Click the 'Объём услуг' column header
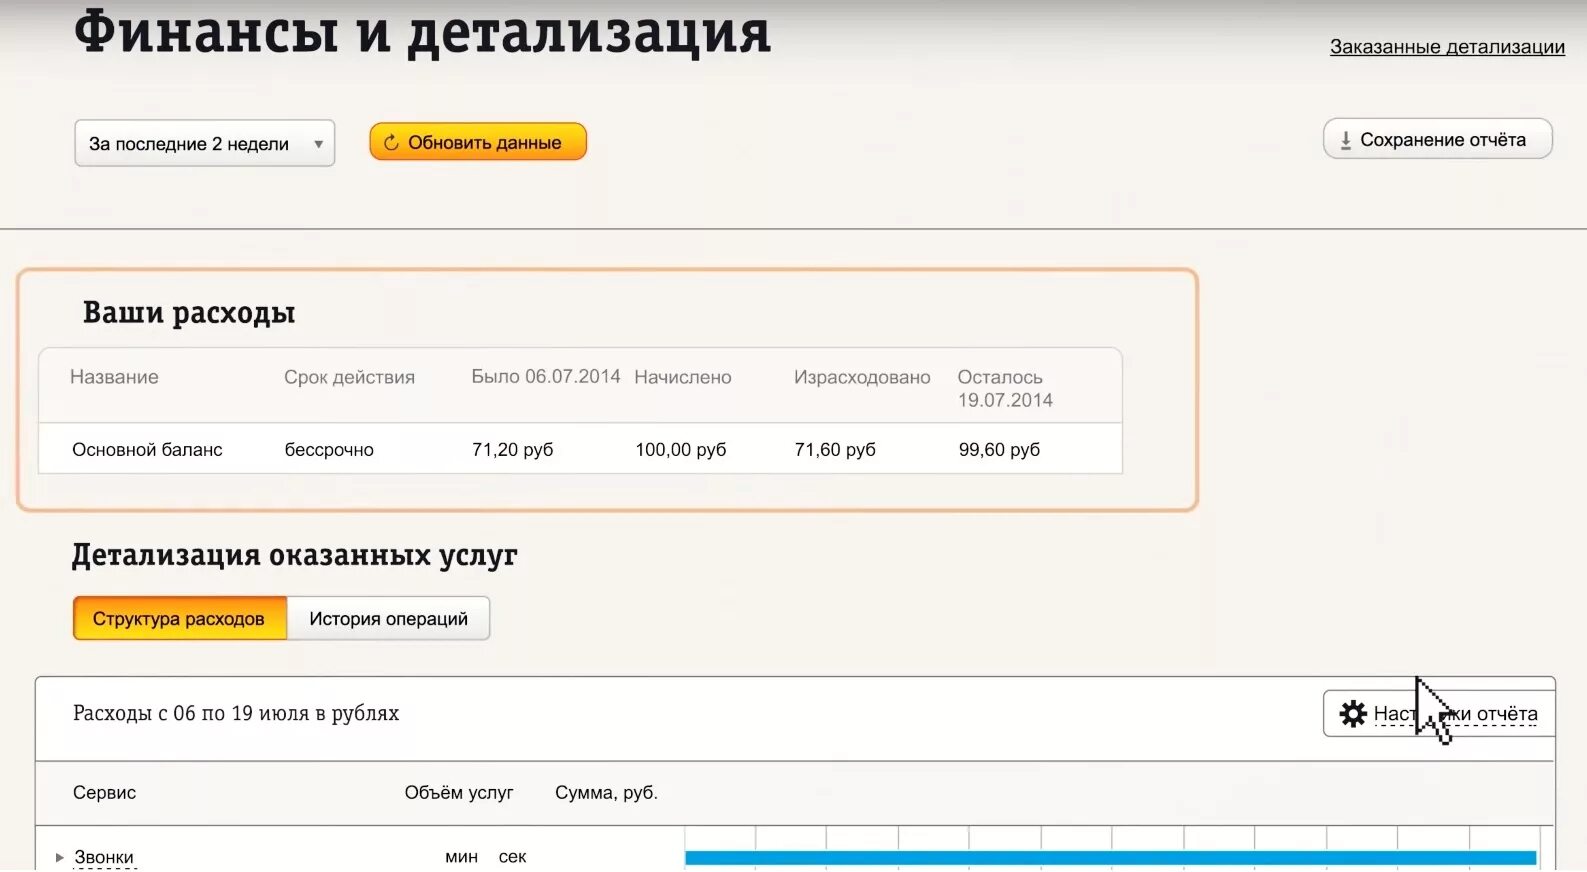 point(459,792)
